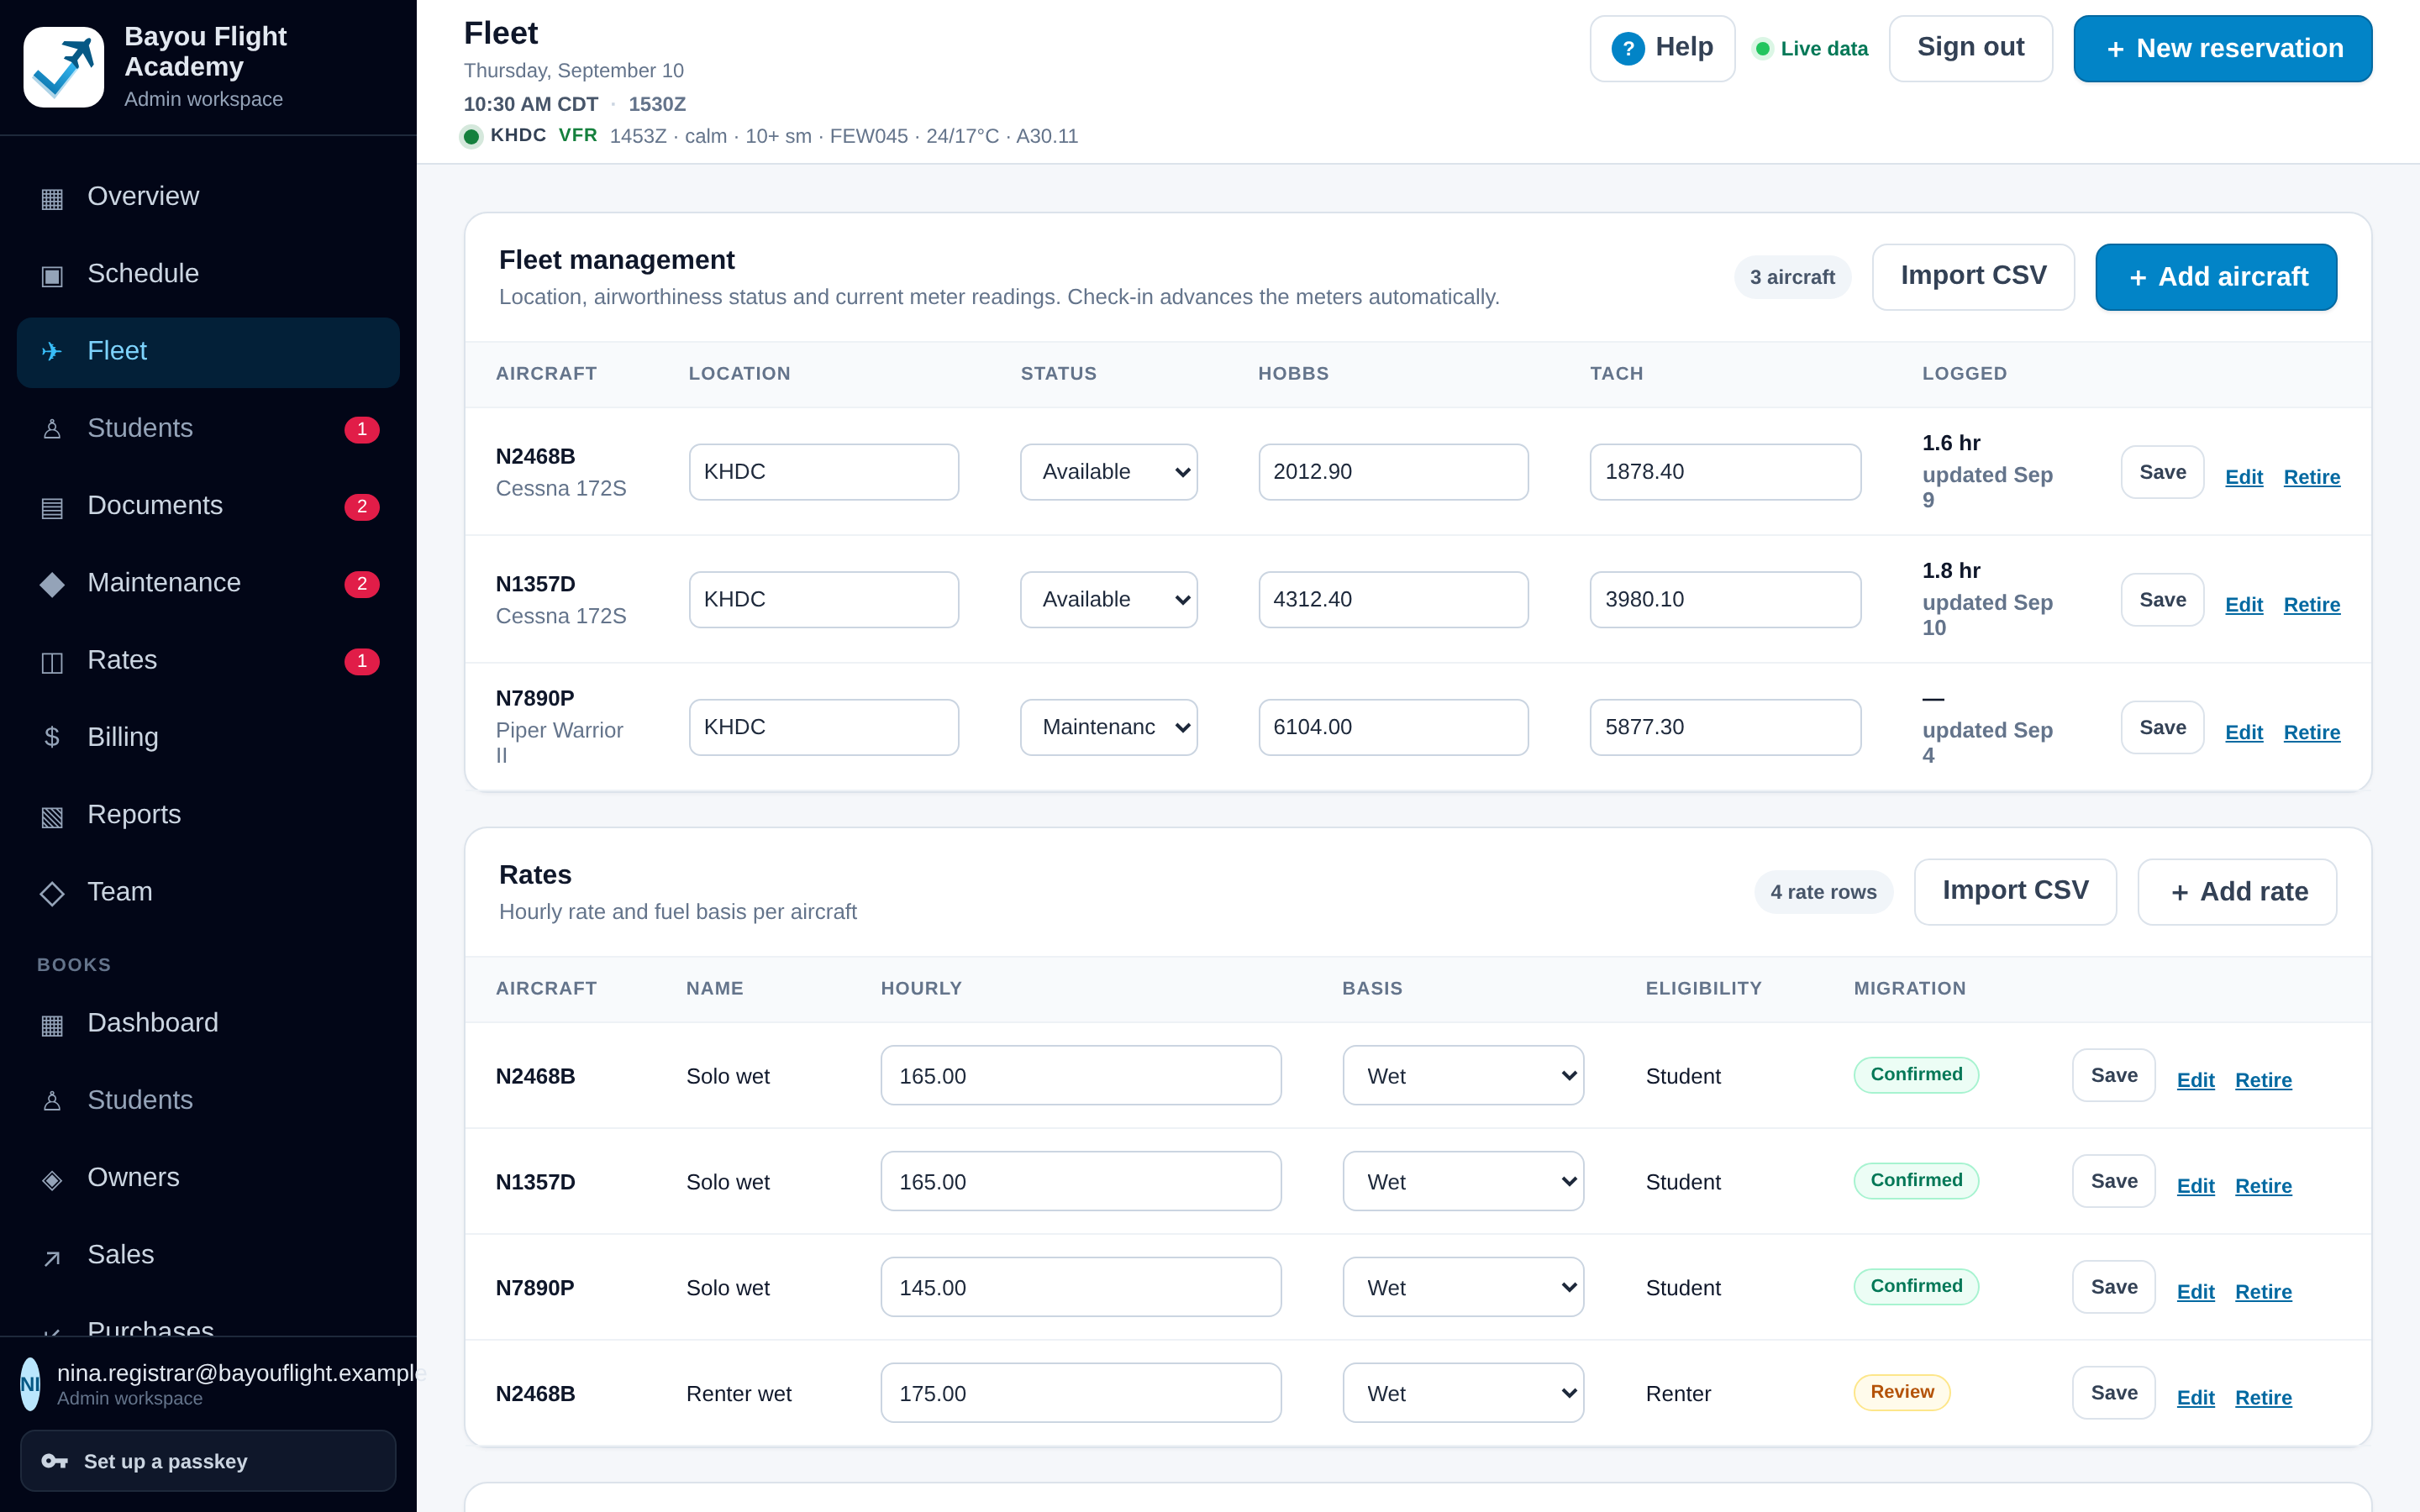The image size is (2420, 1512).
Task: Click the Billing dollar icon
Action: [52, 738]
